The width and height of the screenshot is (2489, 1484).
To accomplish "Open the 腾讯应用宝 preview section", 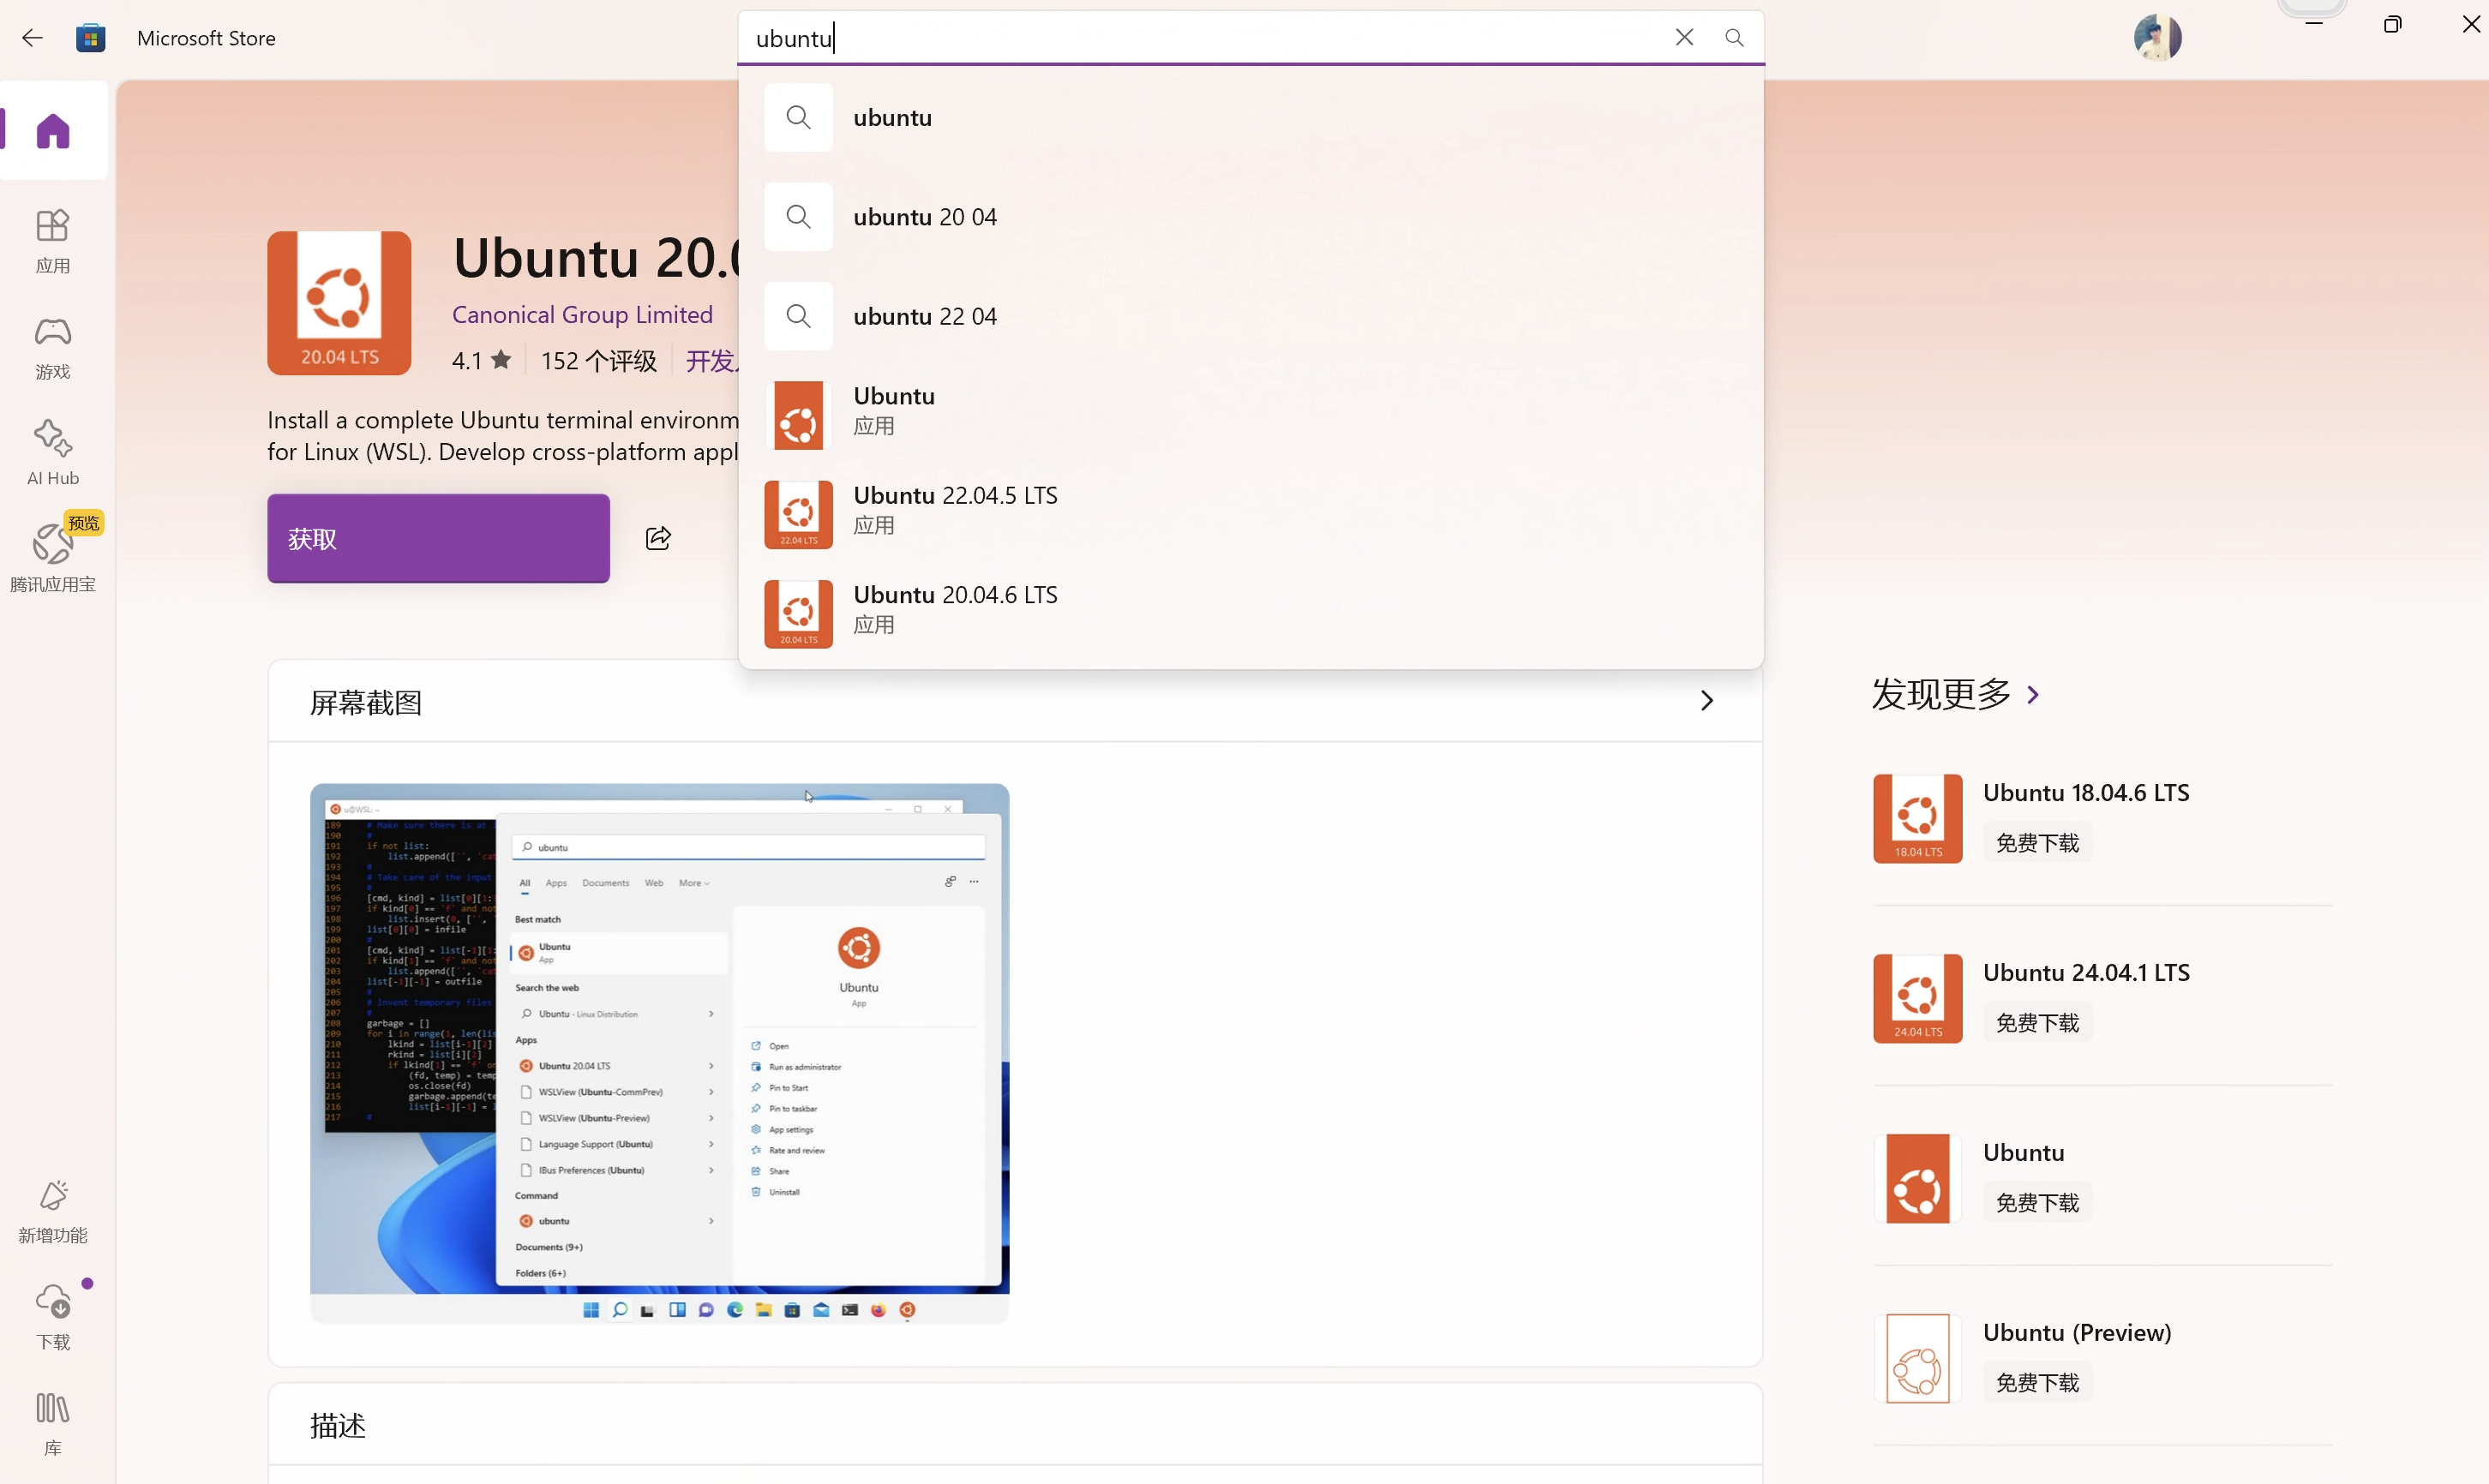I will pyautogui.click(x=53, y=557).
